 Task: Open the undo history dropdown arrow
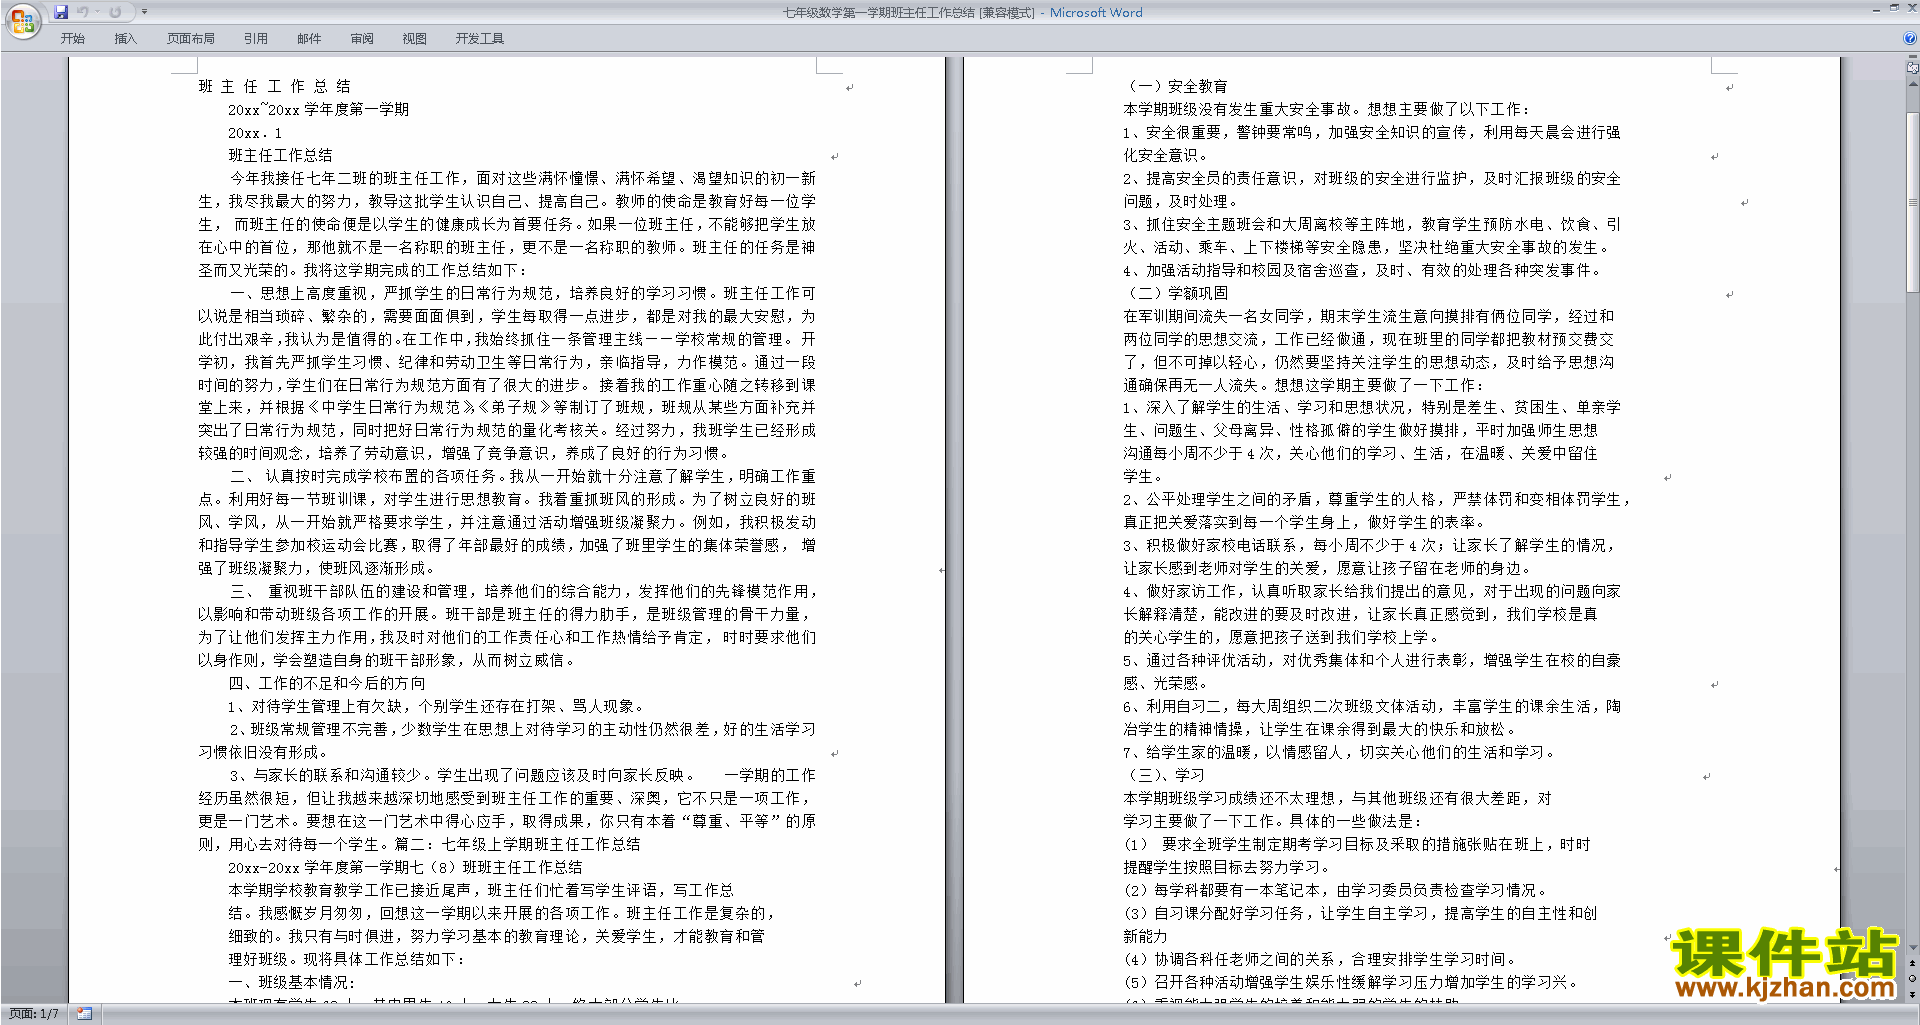96,12
